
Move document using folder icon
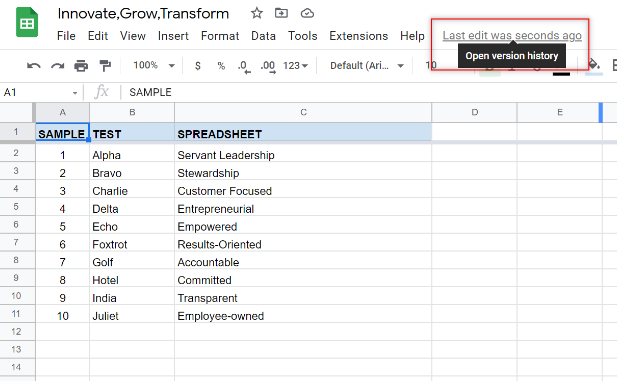(281, 13)
